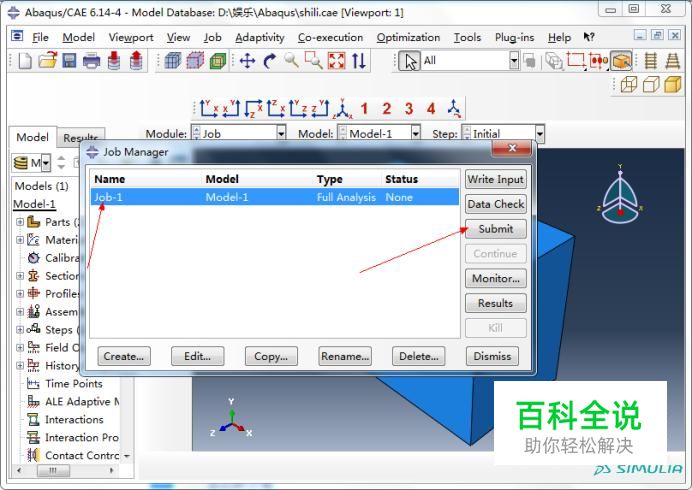Click the context help question arrow icon
The height and width of the screenshot is (490, 692).
(589, 37)
